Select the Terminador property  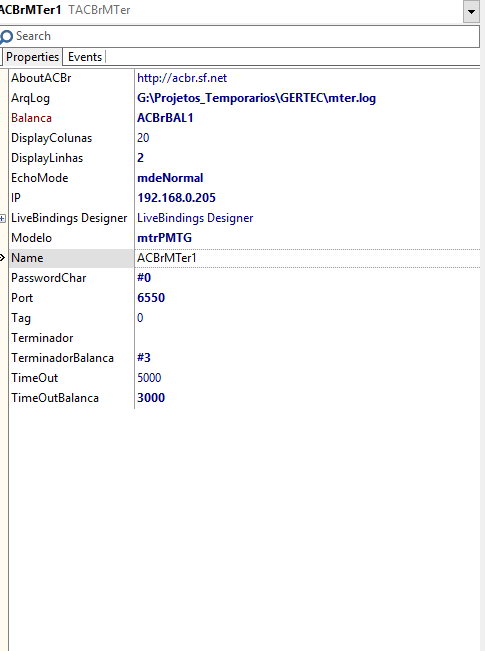pos(42,338)
